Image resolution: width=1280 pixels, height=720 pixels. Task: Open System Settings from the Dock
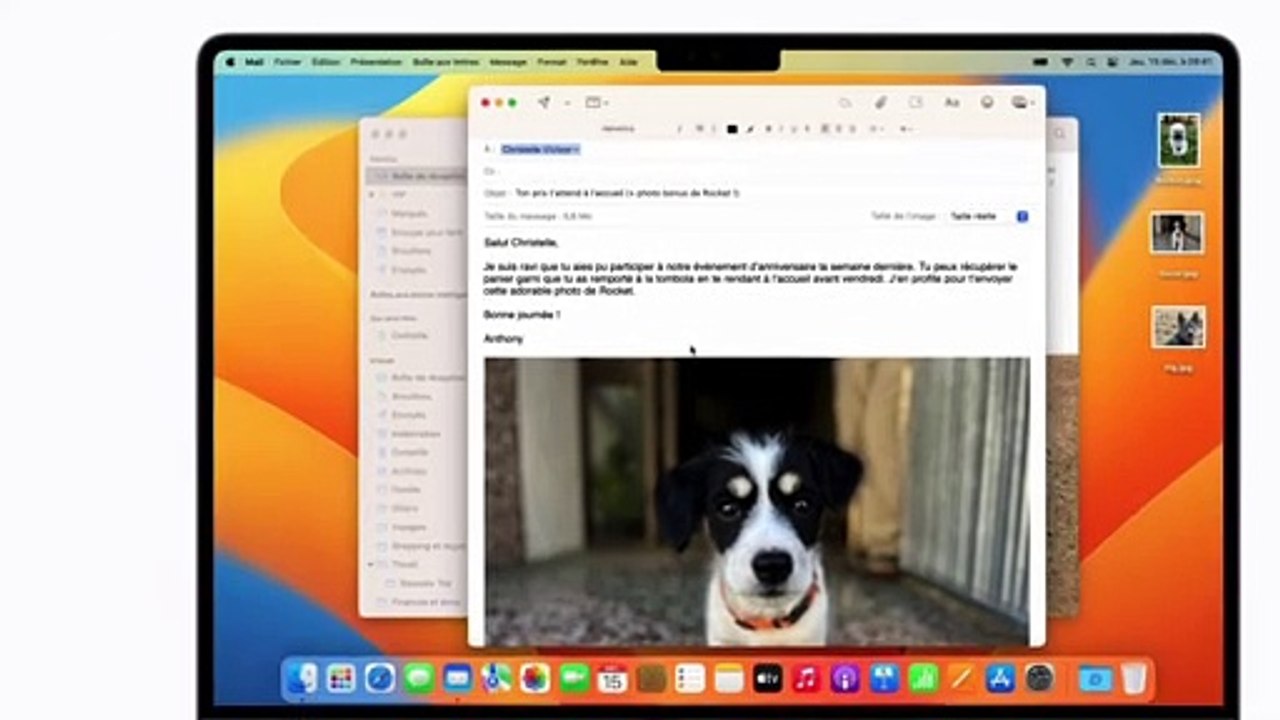tap(1039, 678)
